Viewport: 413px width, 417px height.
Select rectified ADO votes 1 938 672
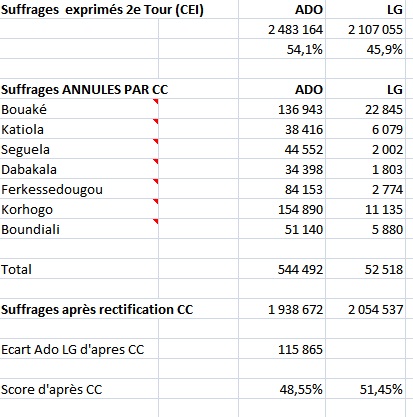coord(282,309)
